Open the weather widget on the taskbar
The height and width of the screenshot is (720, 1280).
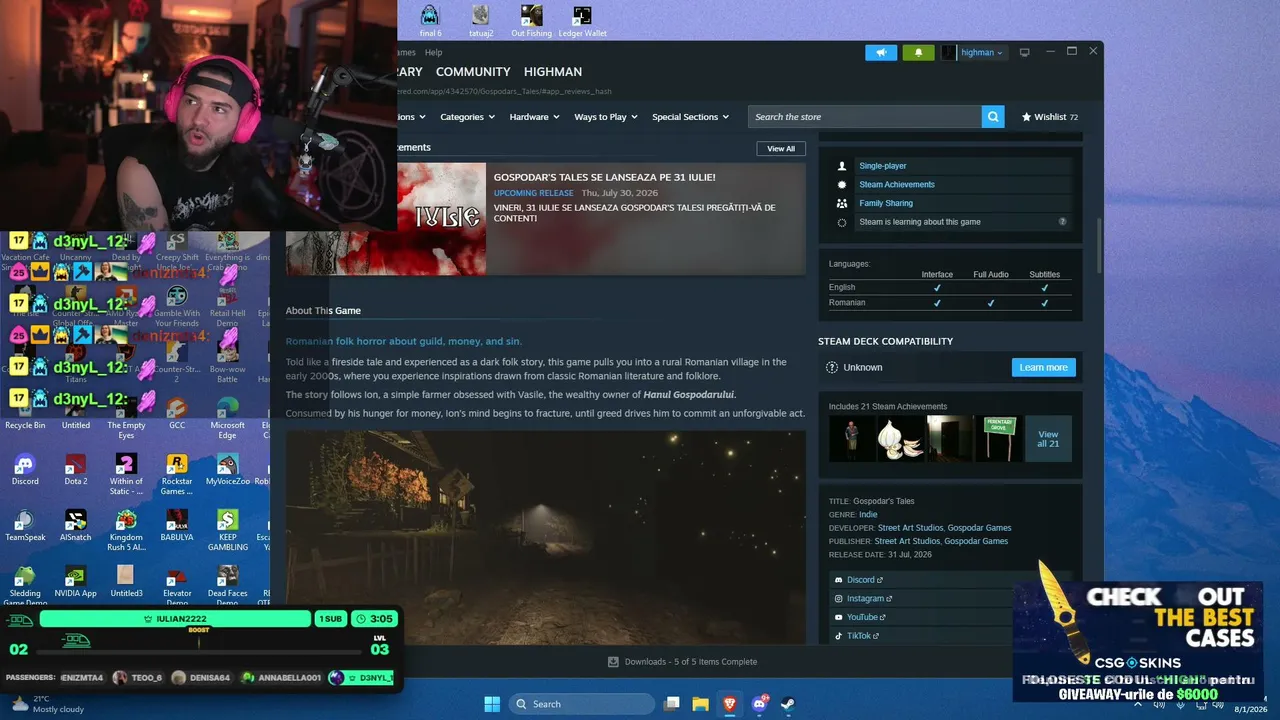point(46,704)
